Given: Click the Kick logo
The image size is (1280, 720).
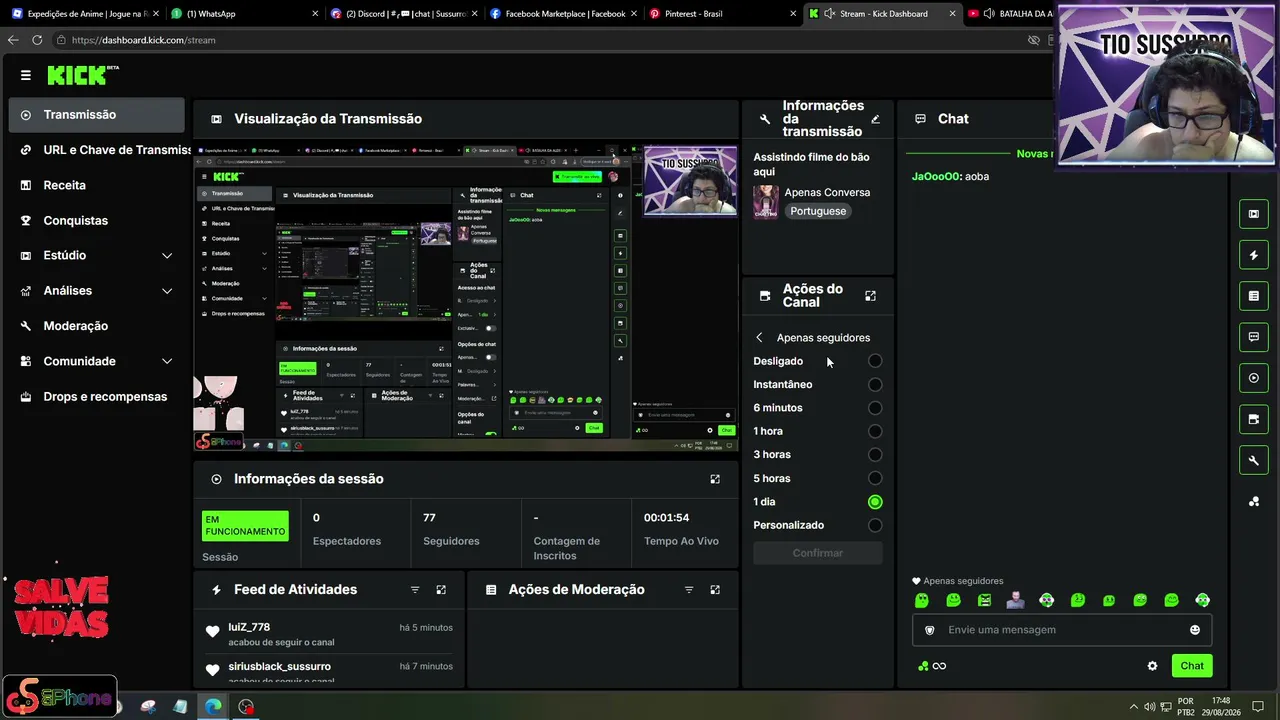Looking at the screenshot, I should [x=82, y=75].
